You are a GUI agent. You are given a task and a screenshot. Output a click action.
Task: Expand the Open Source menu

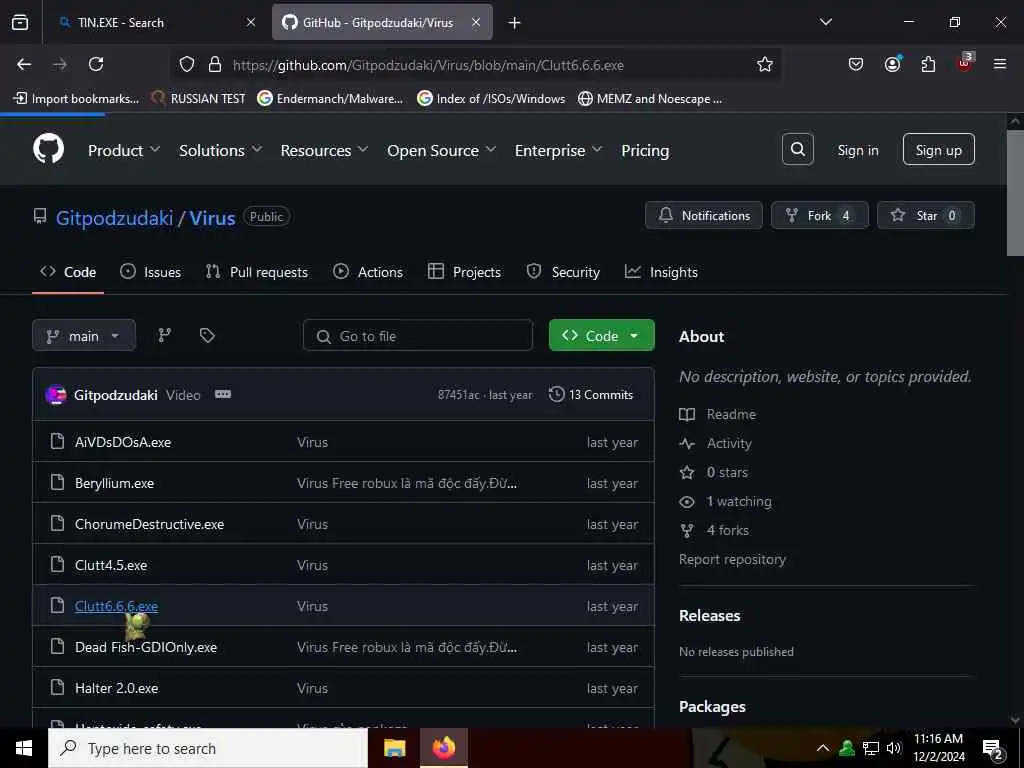(441, 150)
